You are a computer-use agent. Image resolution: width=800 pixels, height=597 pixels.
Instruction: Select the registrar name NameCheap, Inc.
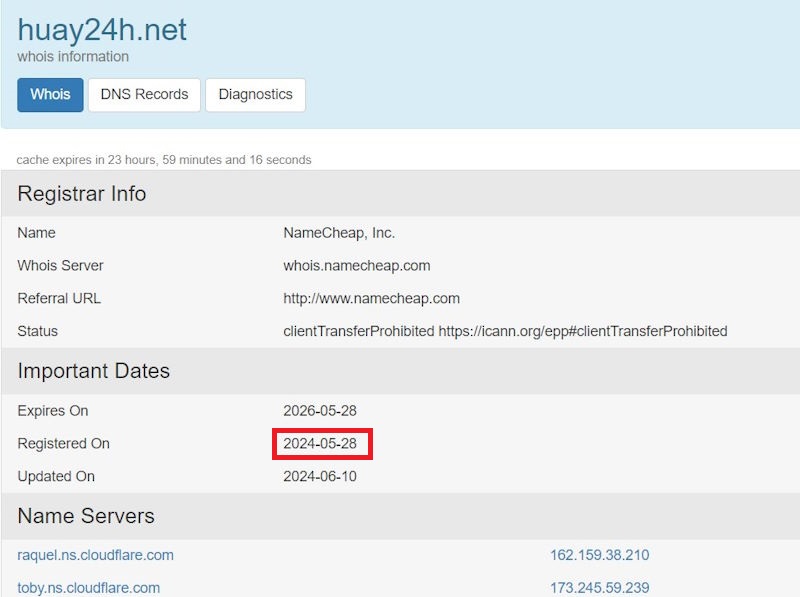point(339,232)
